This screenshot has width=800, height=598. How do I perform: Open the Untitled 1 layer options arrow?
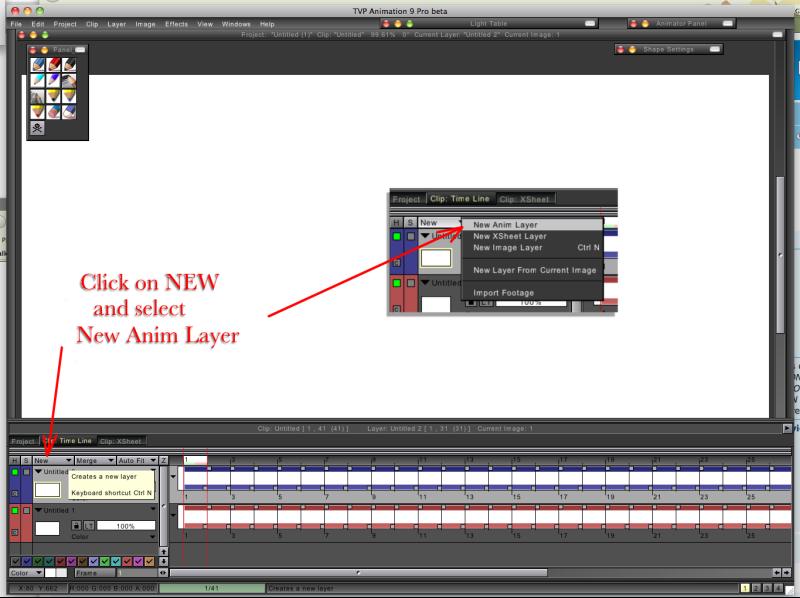(153, 509)
